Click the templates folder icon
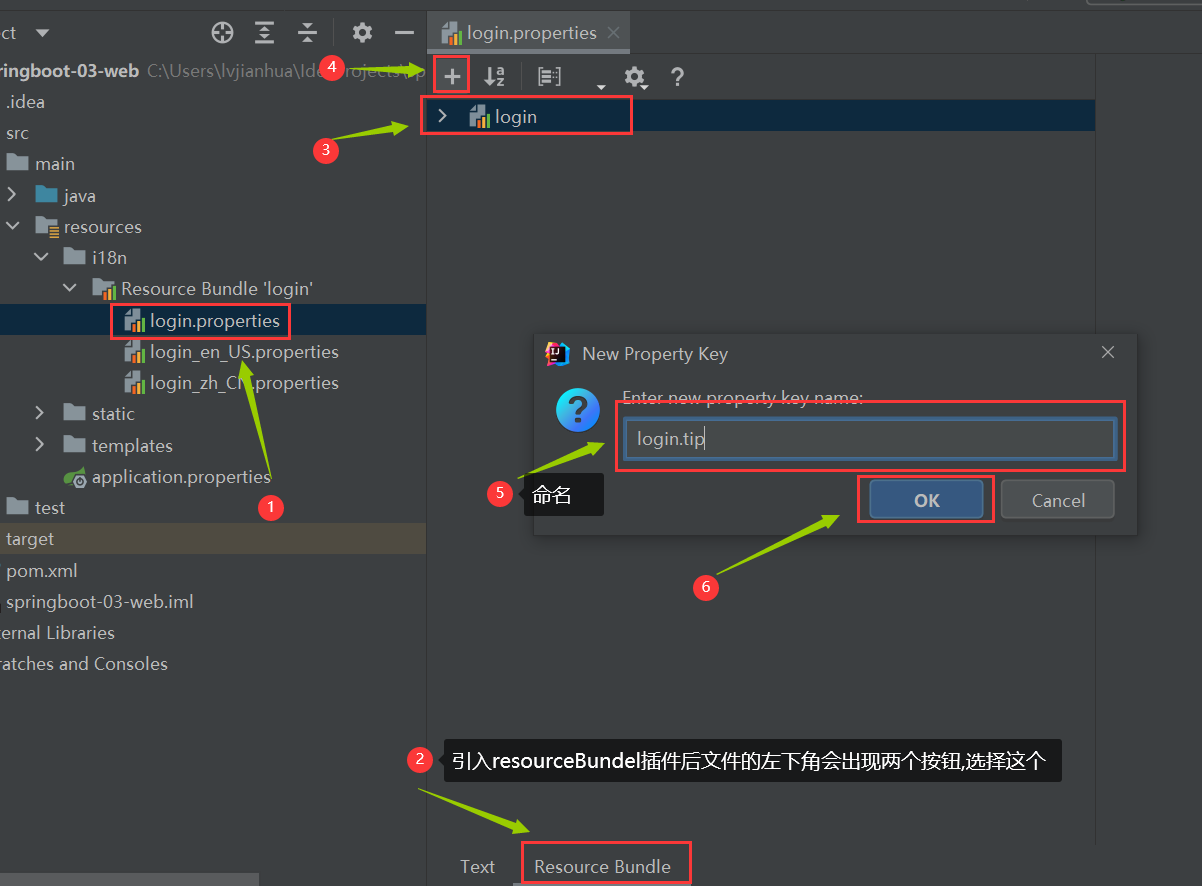Screen dimensions: 1202x886 pyautogui.click(x=74, y=445)
